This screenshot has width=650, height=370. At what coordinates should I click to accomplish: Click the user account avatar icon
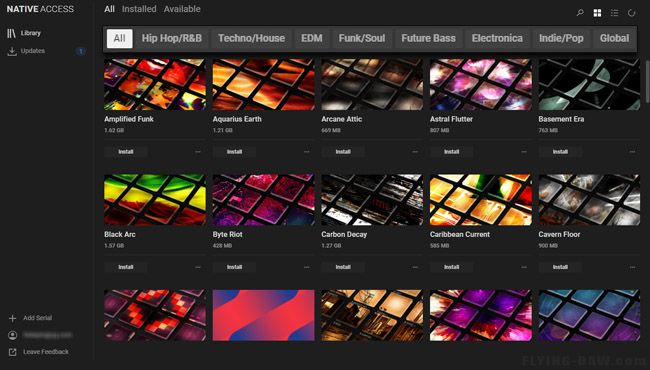click(x=12, y=335)
